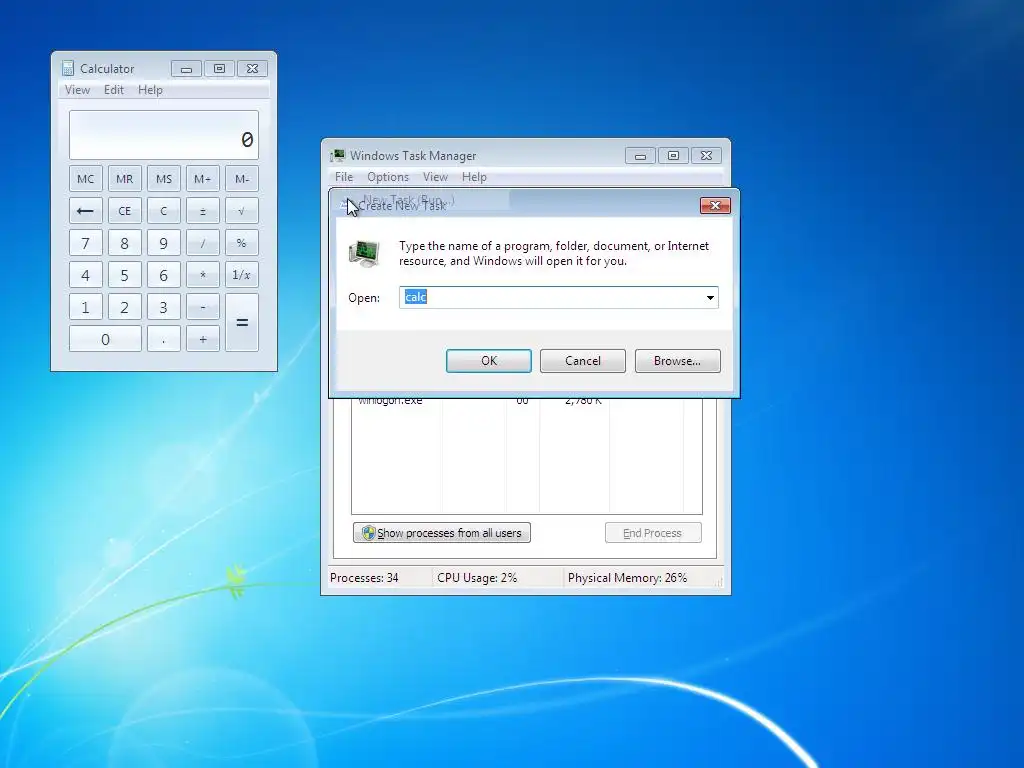Click the CE key in Calculator
Image resolution: width=1024 pixels, height=768 pixels.
coord(124,211)
